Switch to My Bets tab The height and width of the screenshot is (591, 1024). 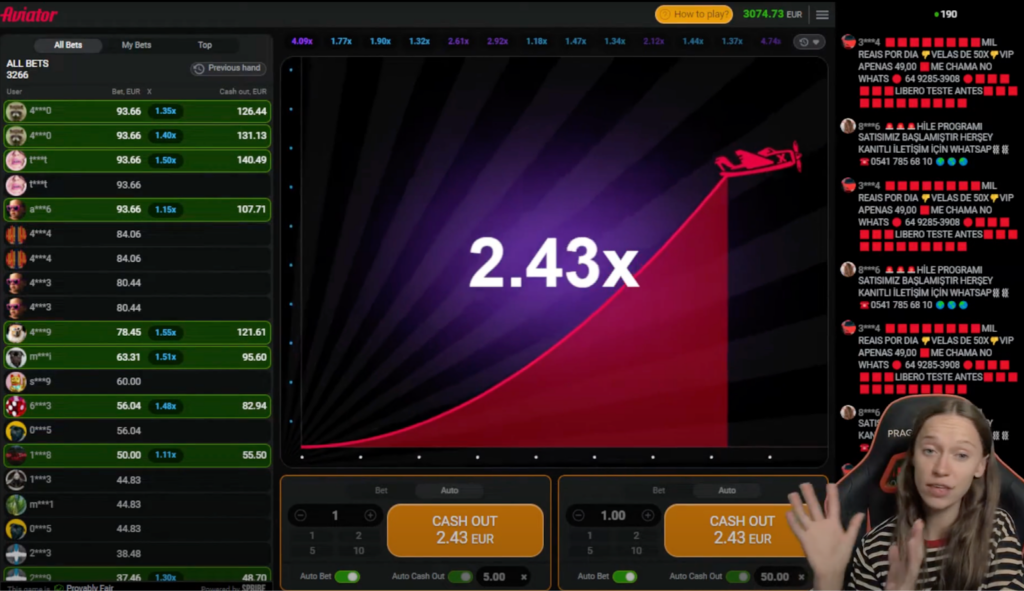(136, 45)
